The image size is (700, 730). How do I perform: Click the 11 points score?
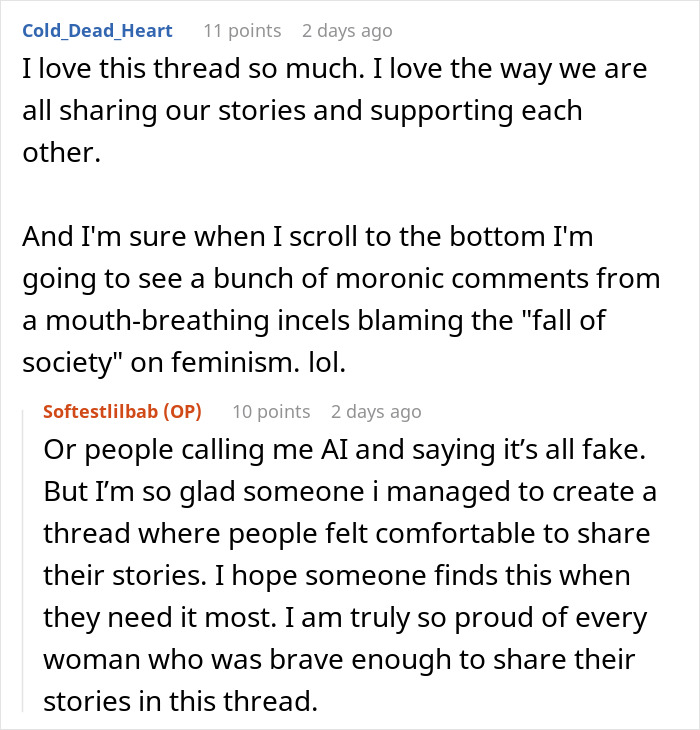tap(242, 30)
